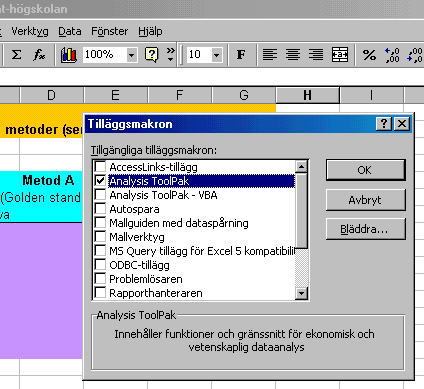This screenshot has width=424, height=389.
Task: Decrease decimal places icon
Action: (415, 54)
